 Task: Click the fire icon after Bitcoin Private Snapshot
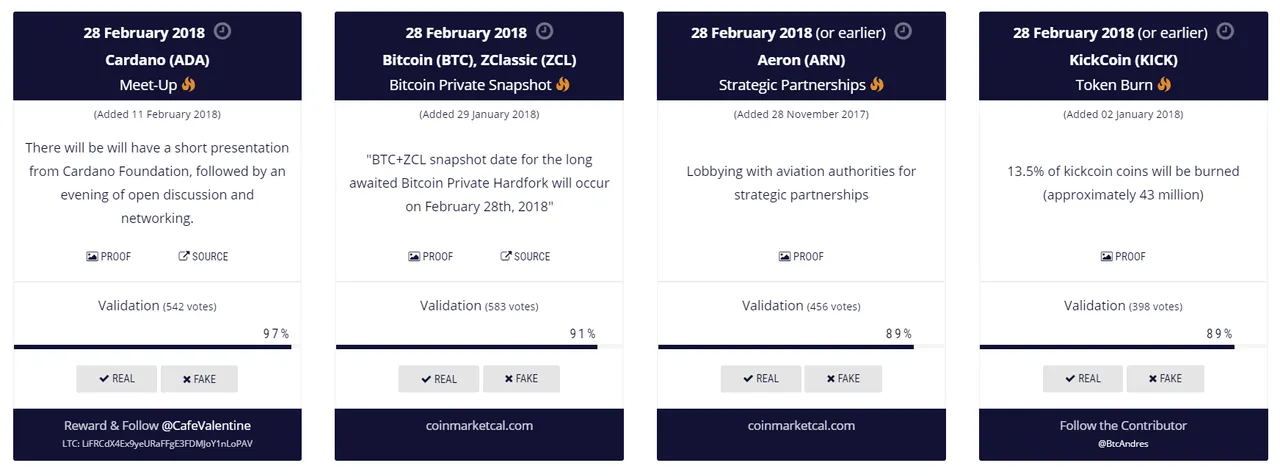click(563, 85)
